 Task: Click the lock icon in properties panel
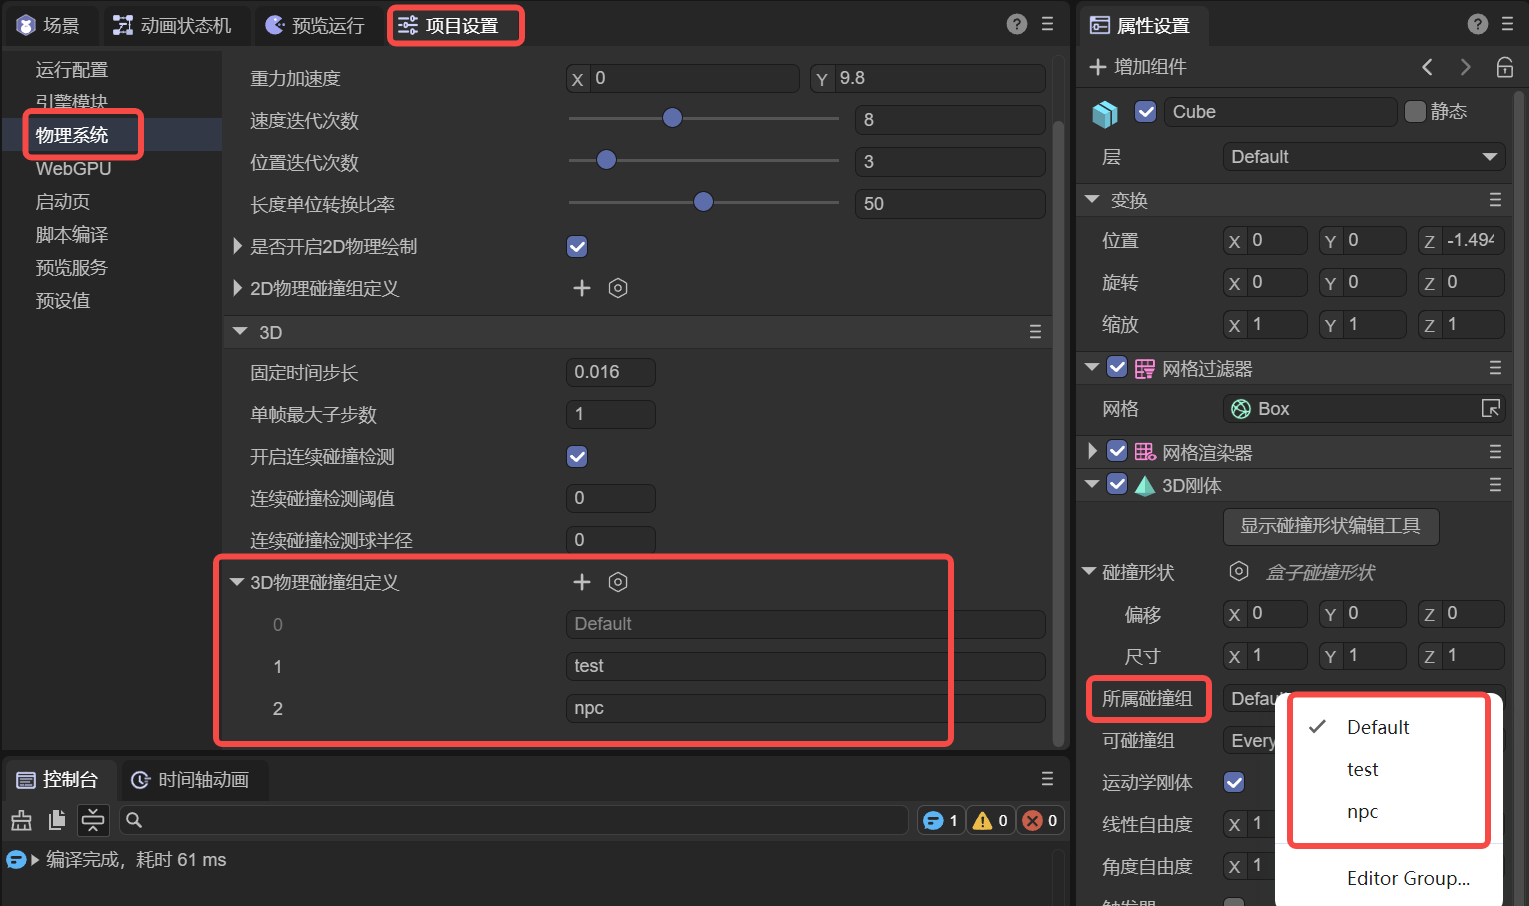(x=1504, y=67)
